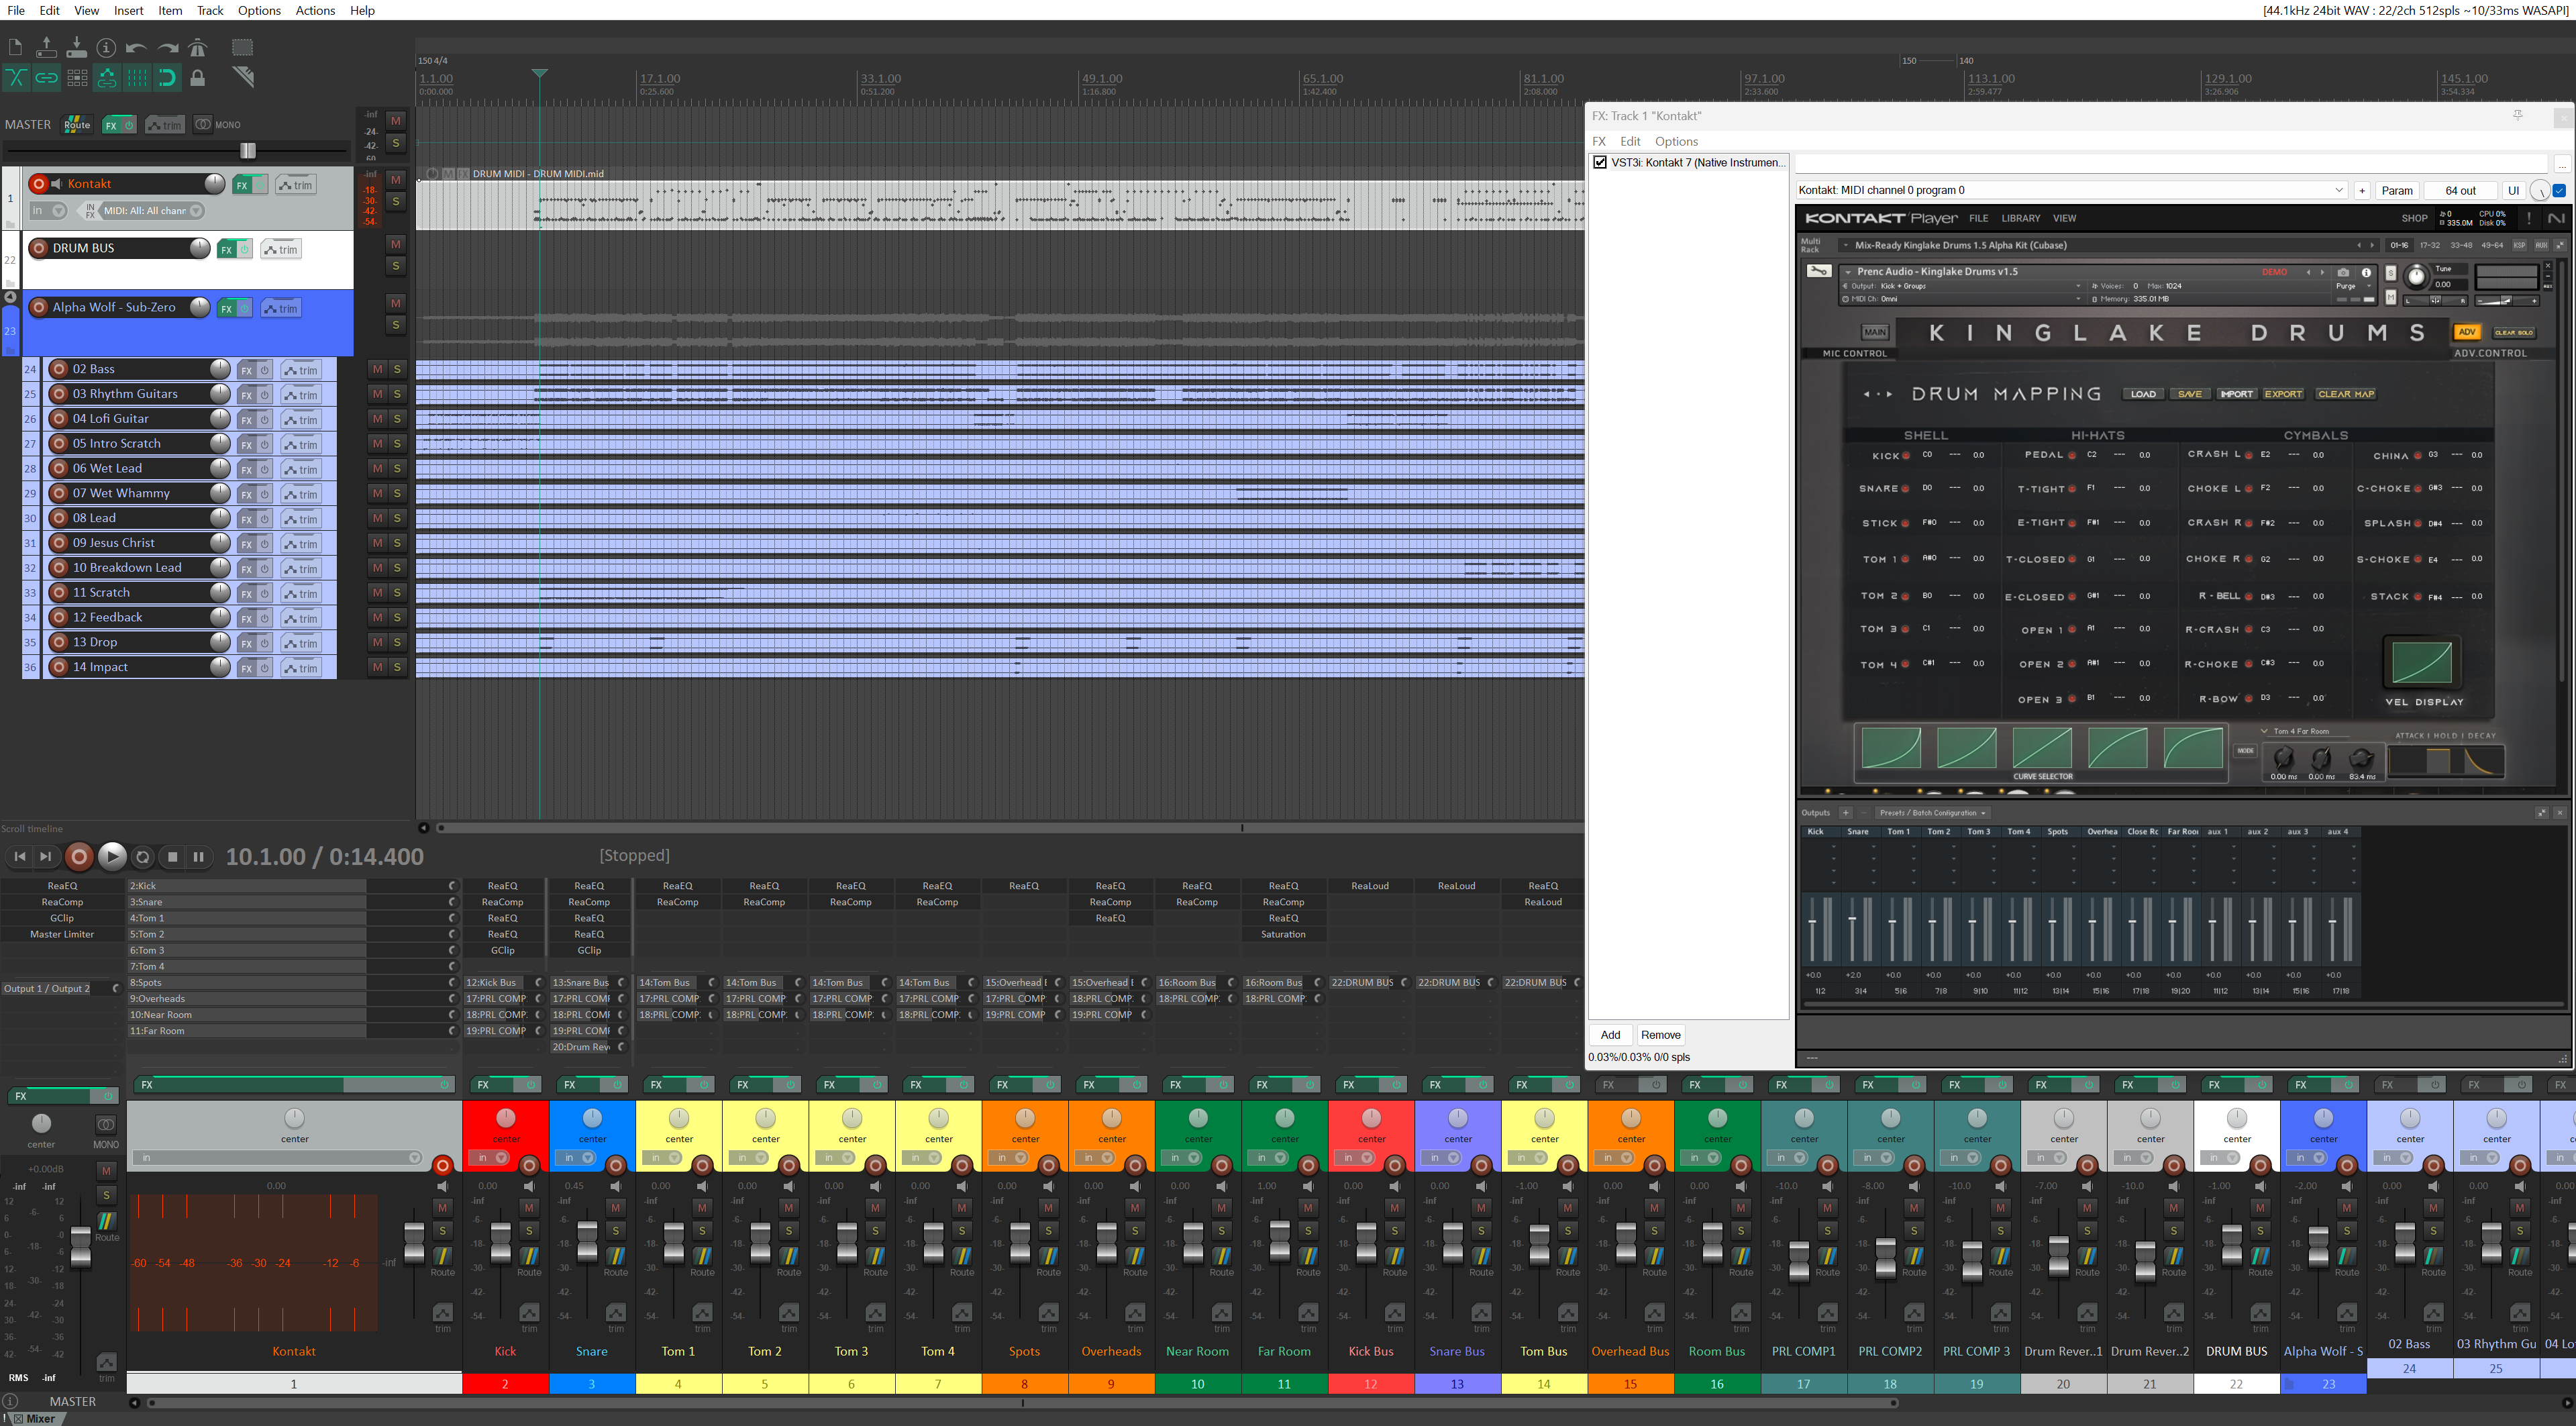This screenshot has height=1426, width=2576.
Task: Open Kontakt LIBRARY menu
Action: 2020,218
